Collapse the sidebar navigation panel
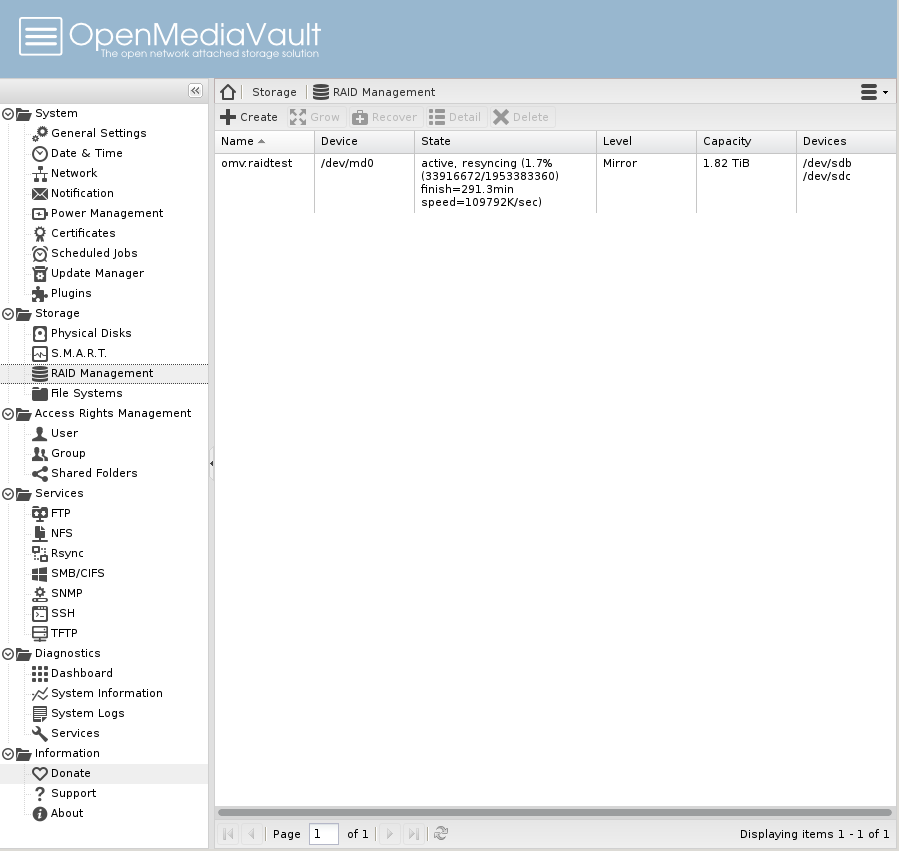The height and width of the screenshot is (851, 899). pos(195,91)
